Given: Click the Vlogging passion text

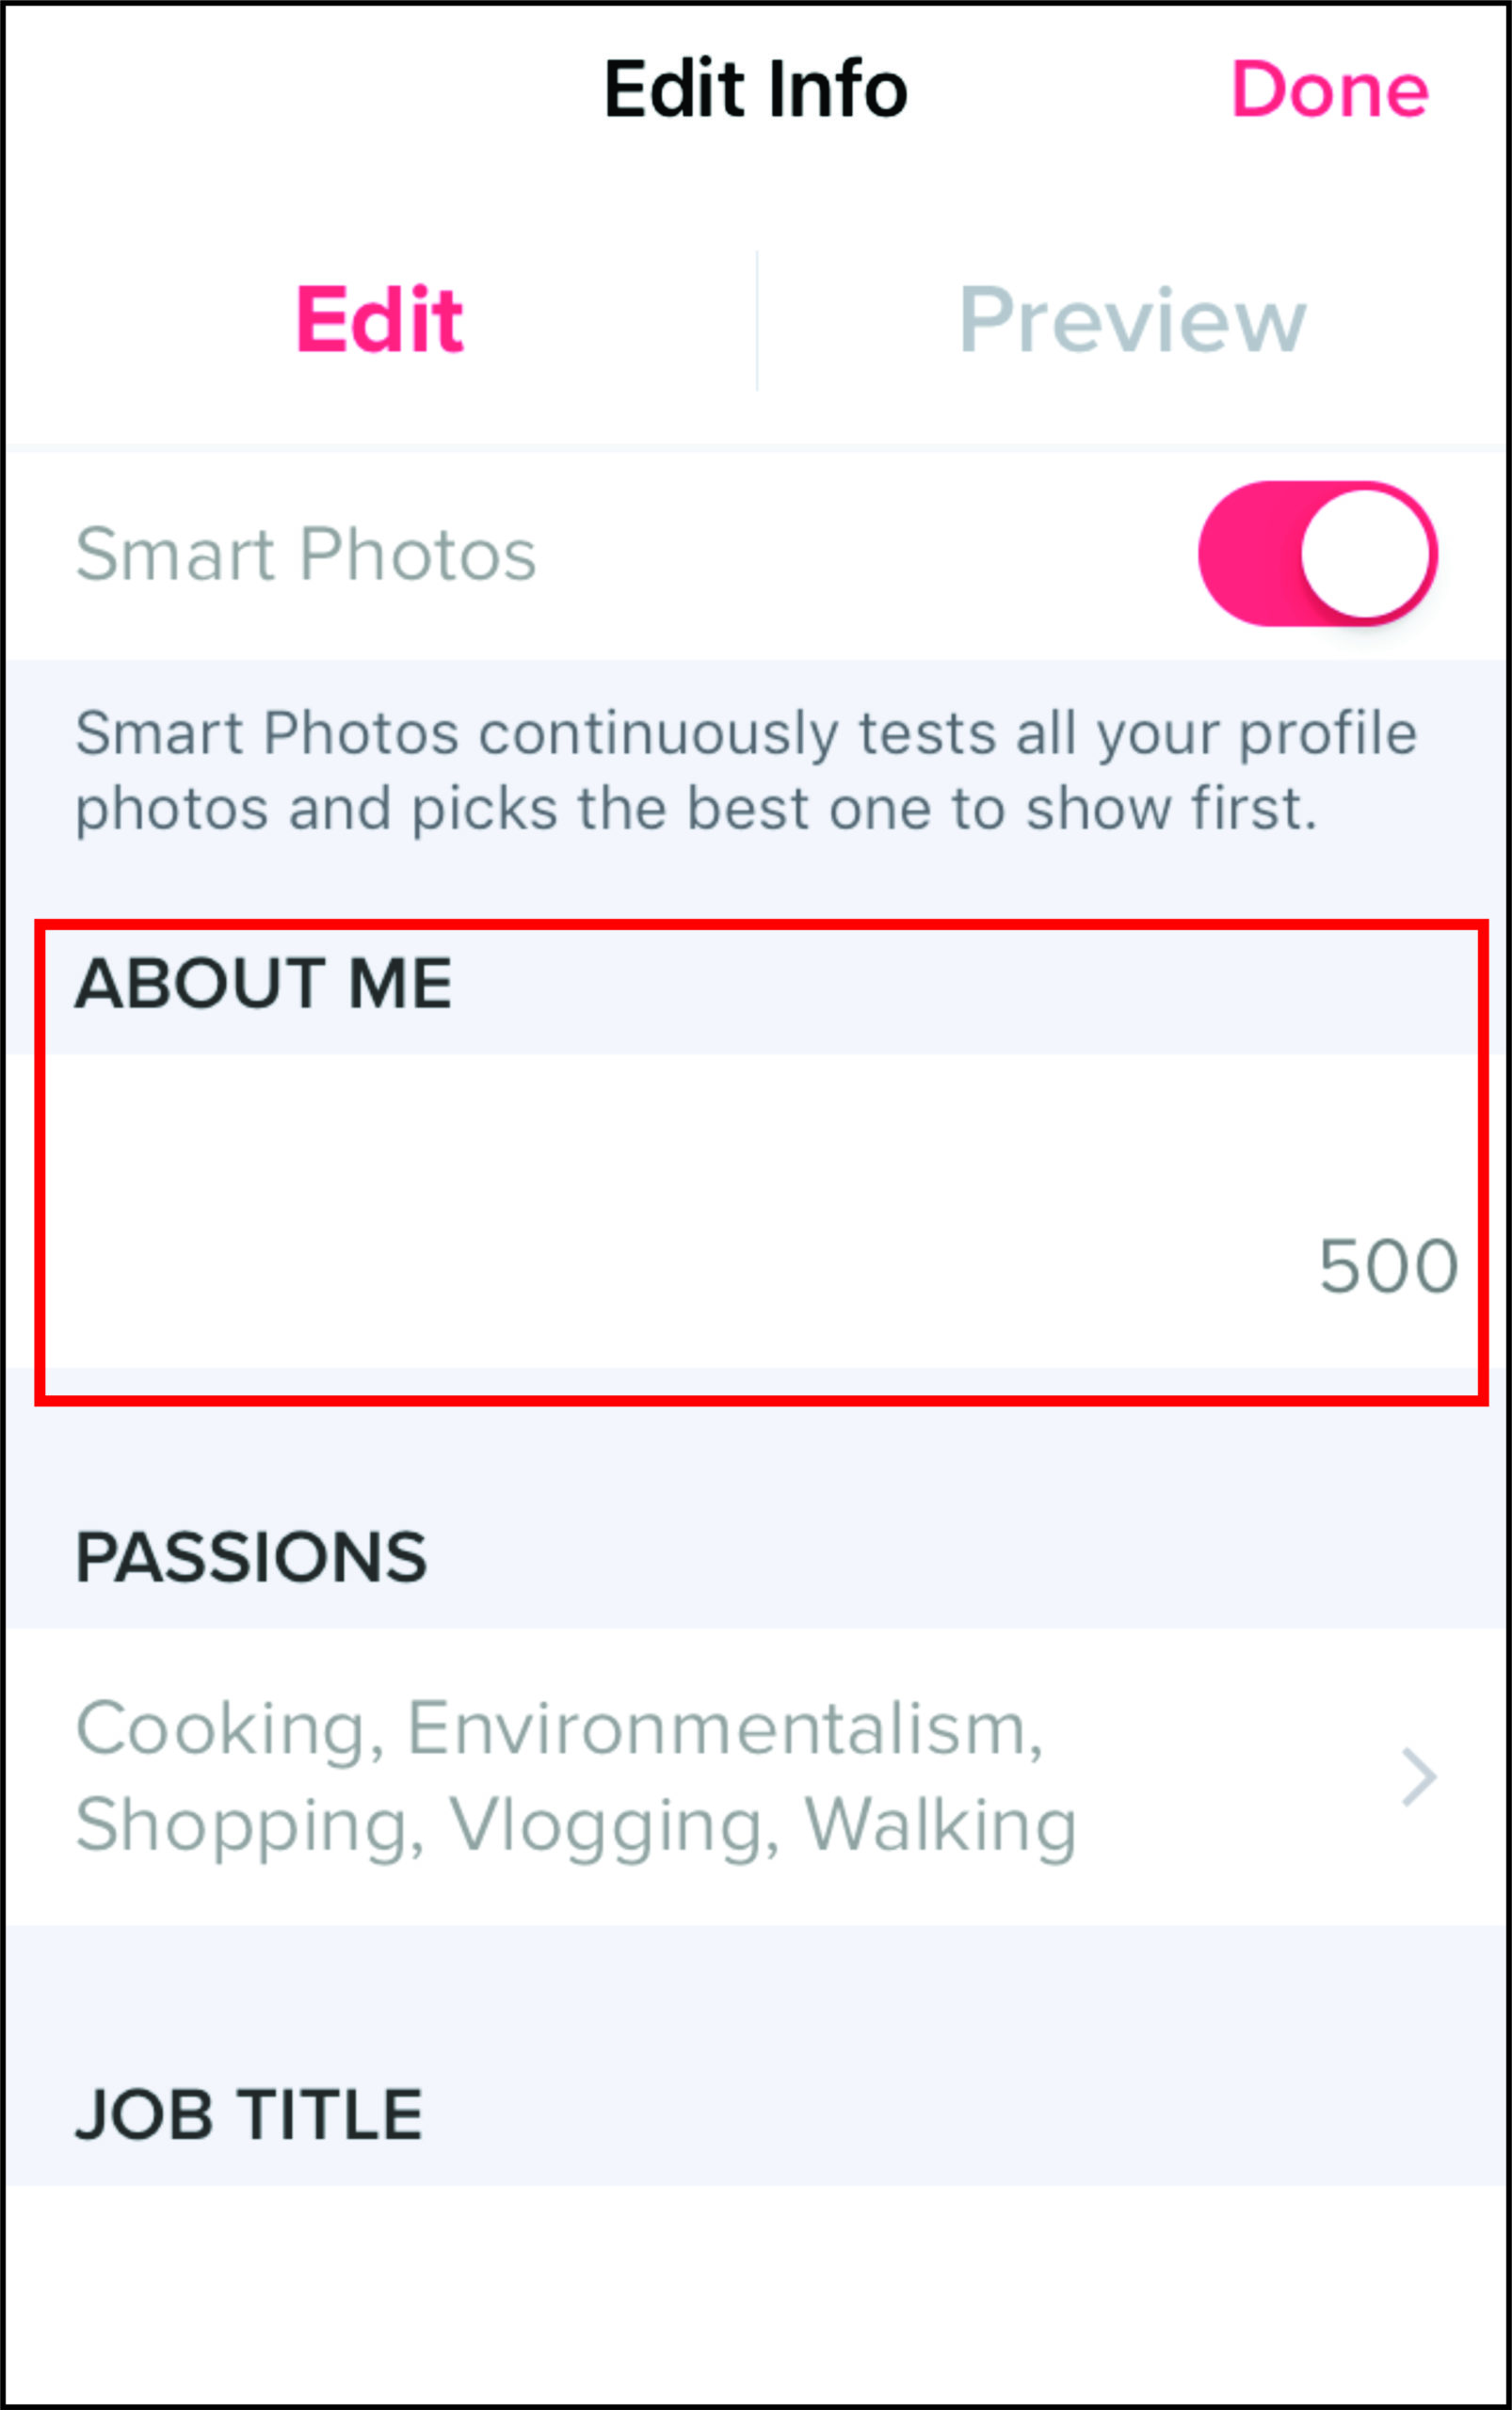Looking at the screenshot, I should tap(612, 1826).
